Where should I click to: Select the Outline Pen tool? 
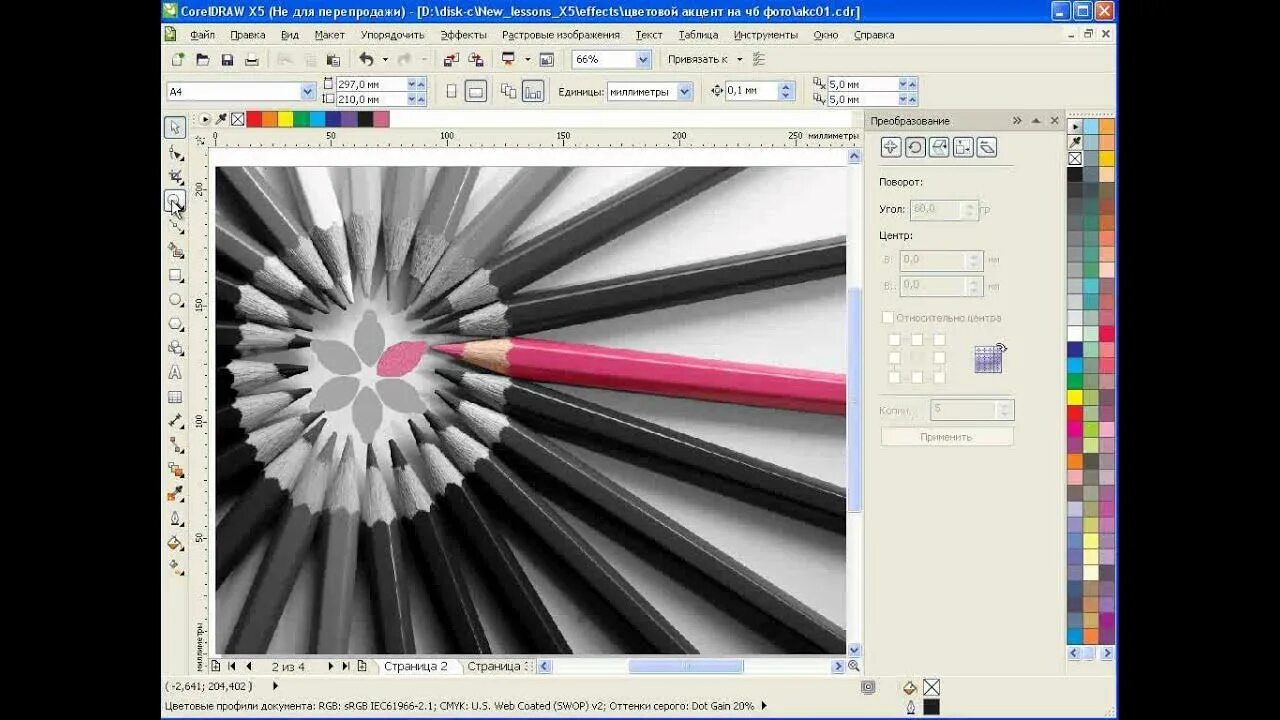pos(175,518)
